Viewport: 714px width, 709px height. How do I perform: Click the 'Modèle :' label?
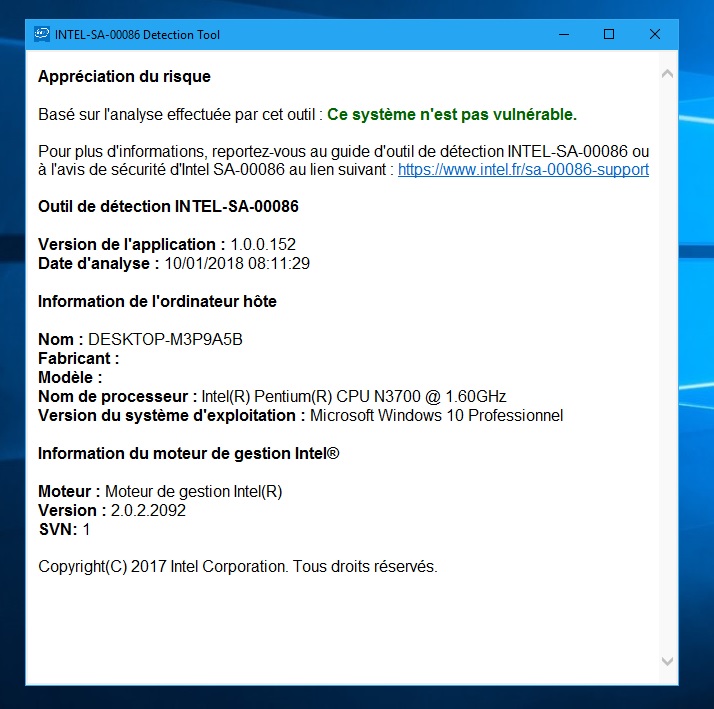coord(70,377)
